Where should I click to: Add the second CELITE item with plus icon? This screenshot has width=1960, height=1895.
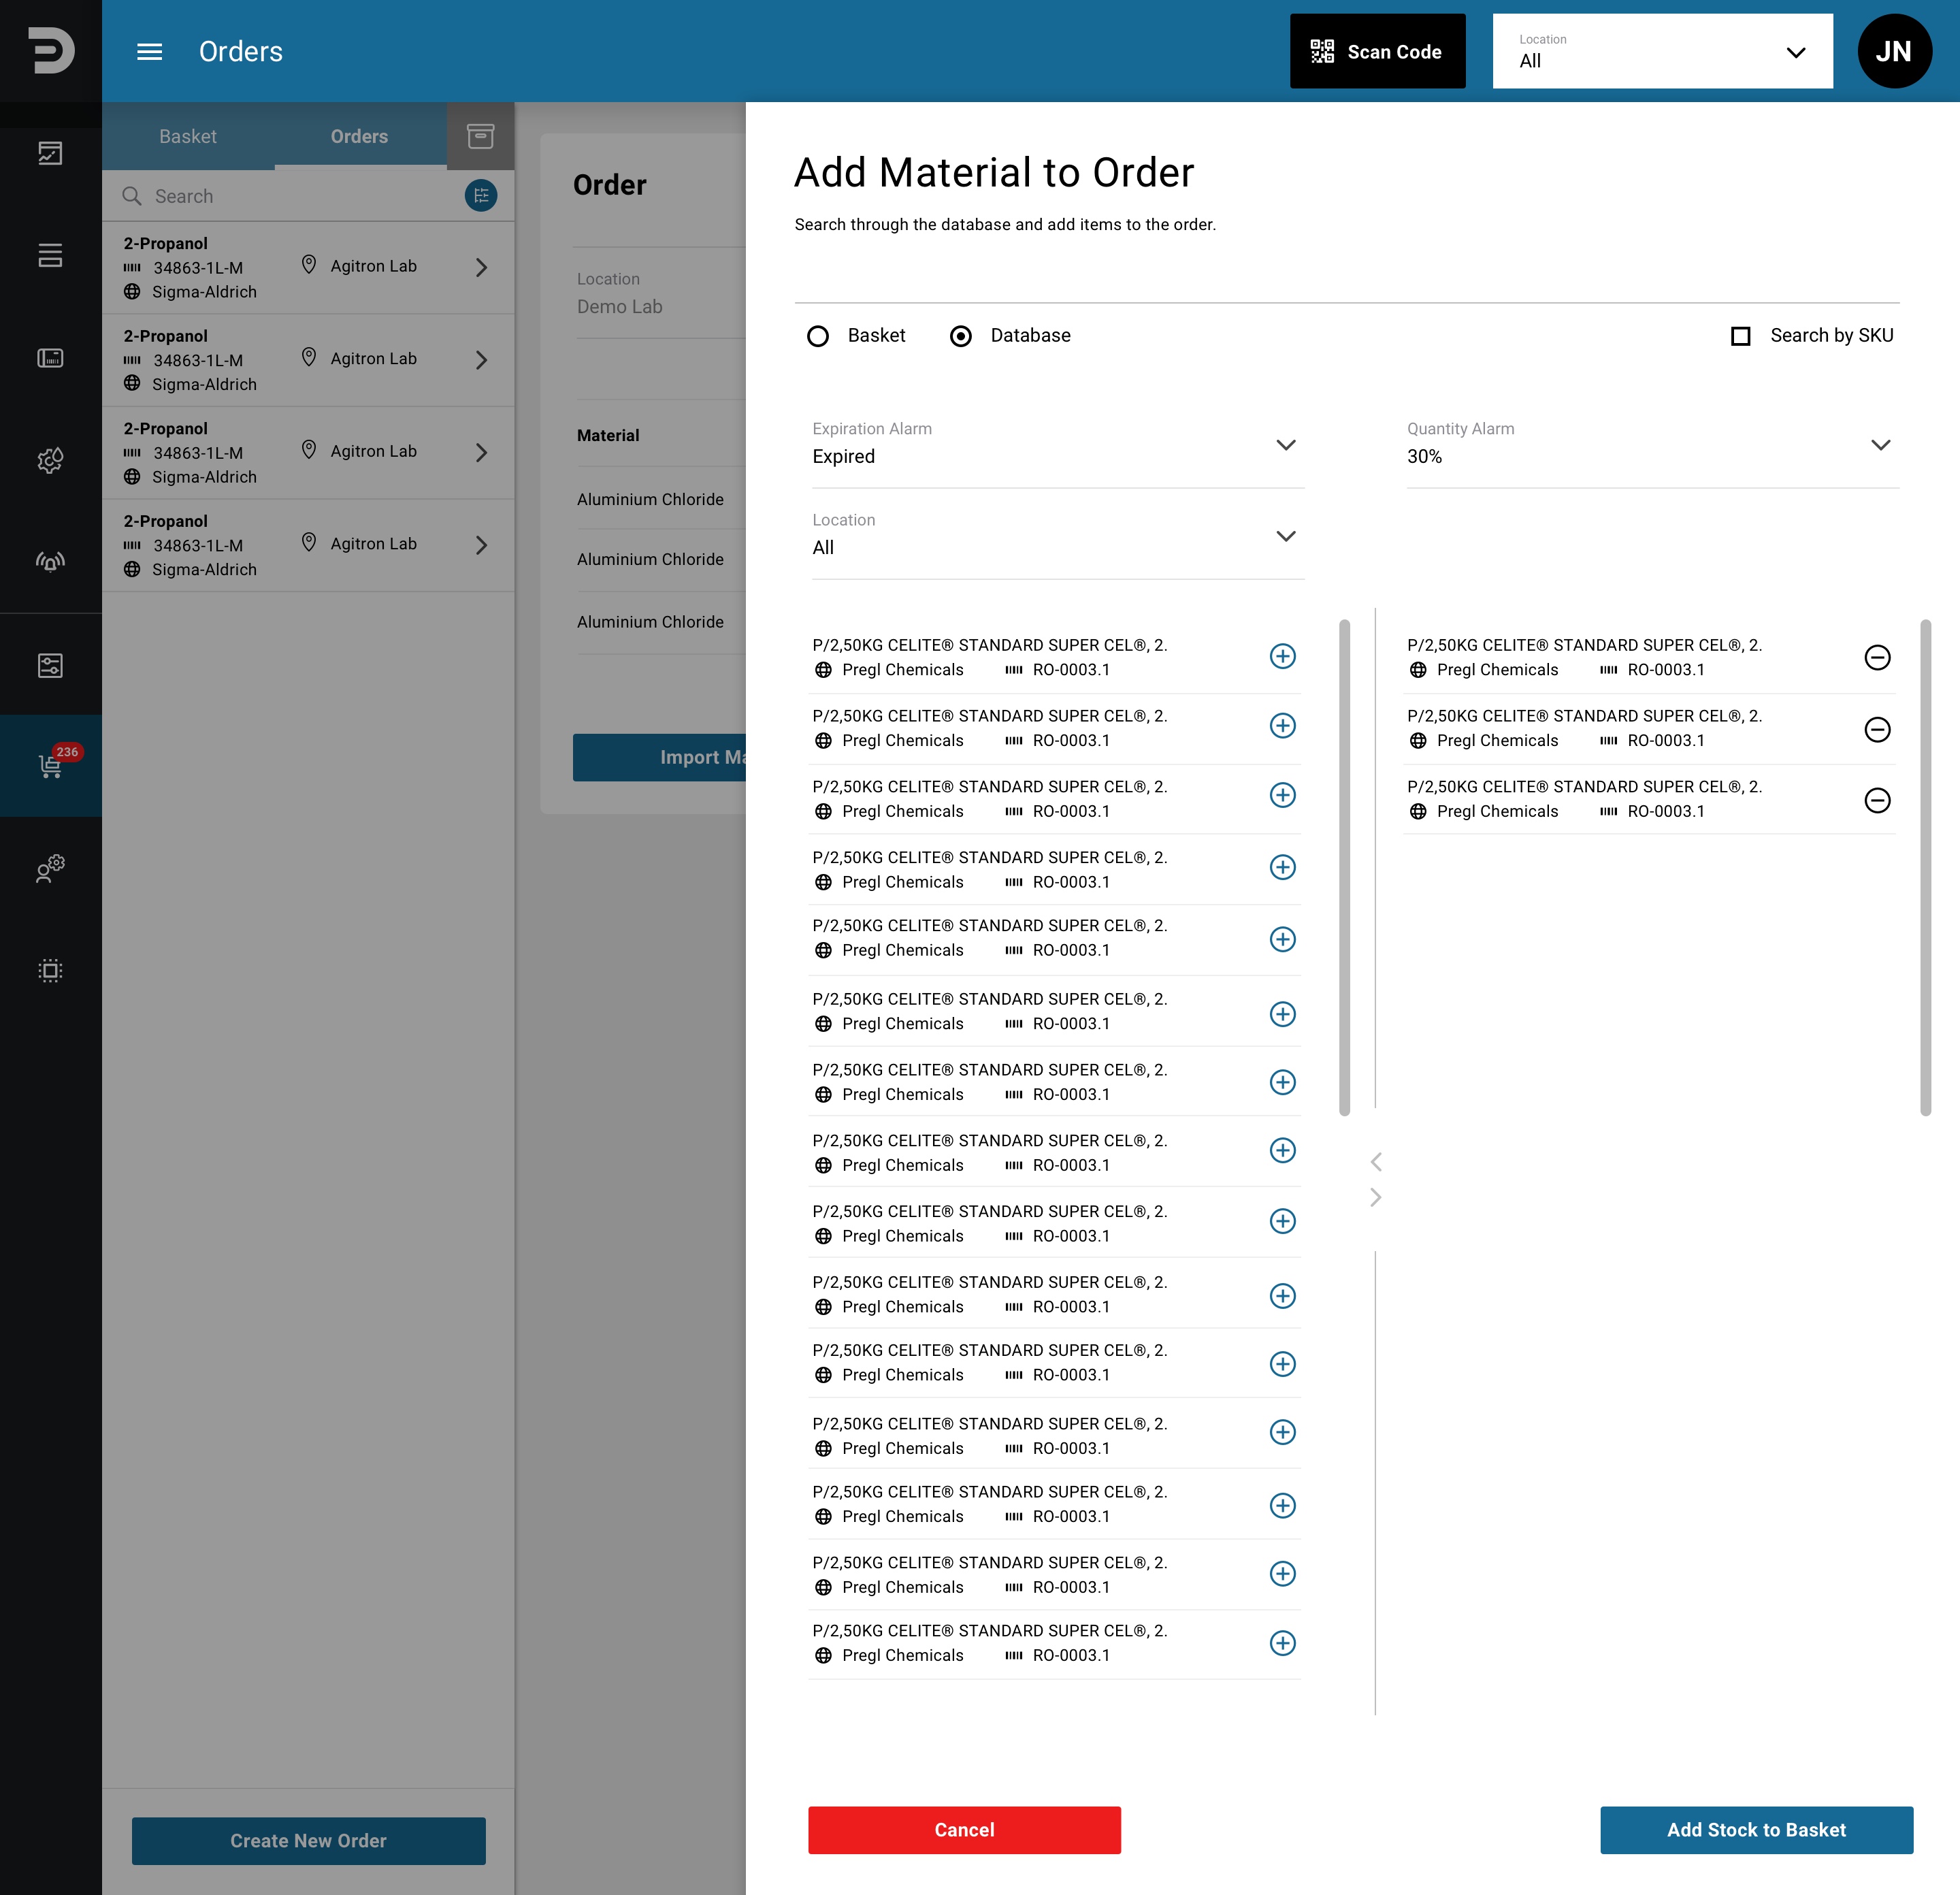pyautogui.click(x=1283, y=726)
